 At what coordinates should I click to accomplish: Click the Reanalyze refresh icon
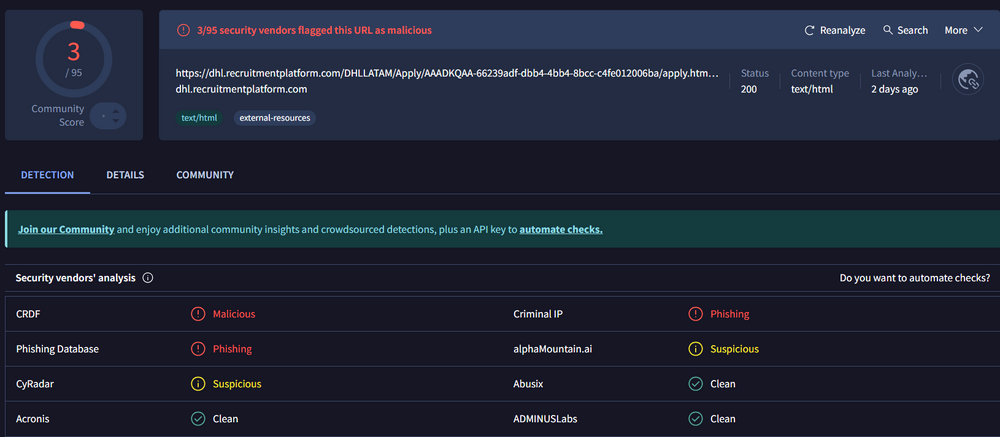click(x=810, y=30)
